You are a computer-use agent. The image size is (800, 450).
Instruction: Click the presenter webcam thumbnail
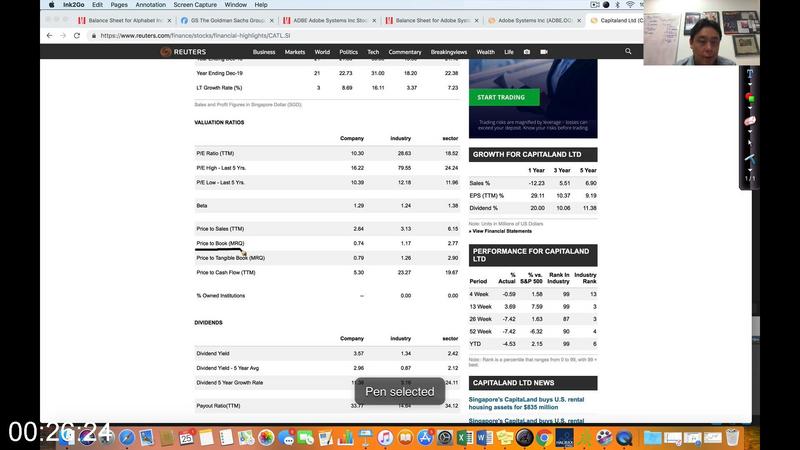(x=702, y=32)
